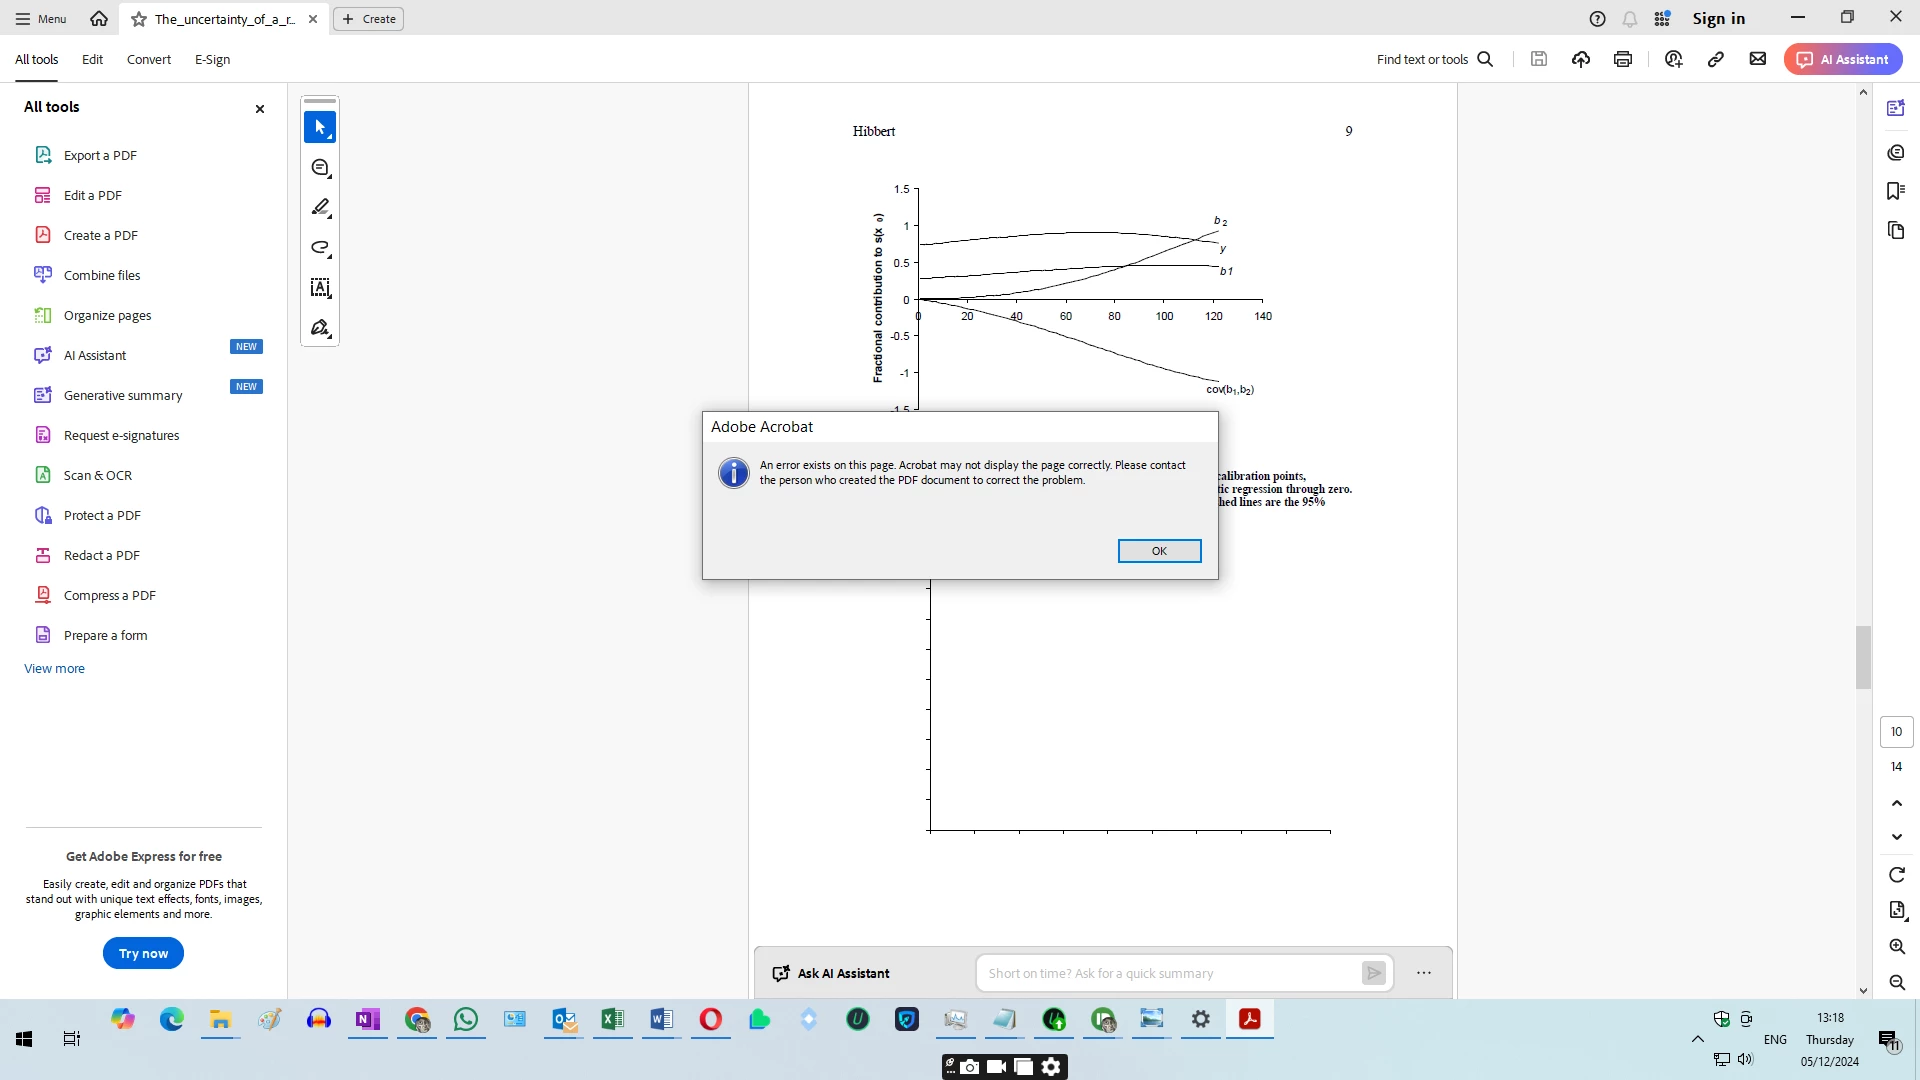
Task: Open the hamburger Menu dropdown
Action: (x=40, y=18)
